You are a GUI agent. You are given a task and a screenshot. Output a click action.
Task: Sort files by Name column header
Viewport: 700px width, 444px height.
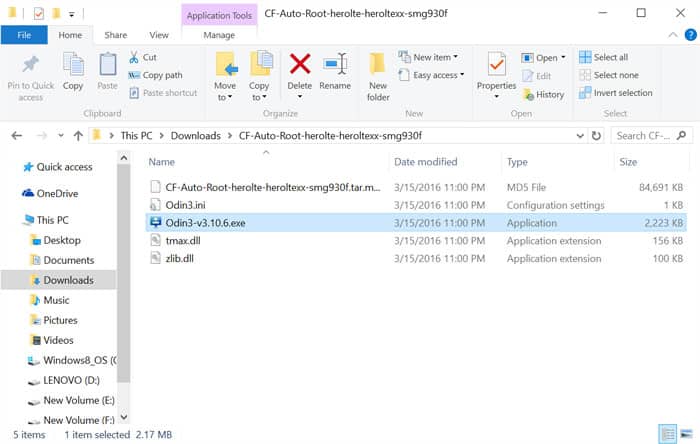coord(162,162)
